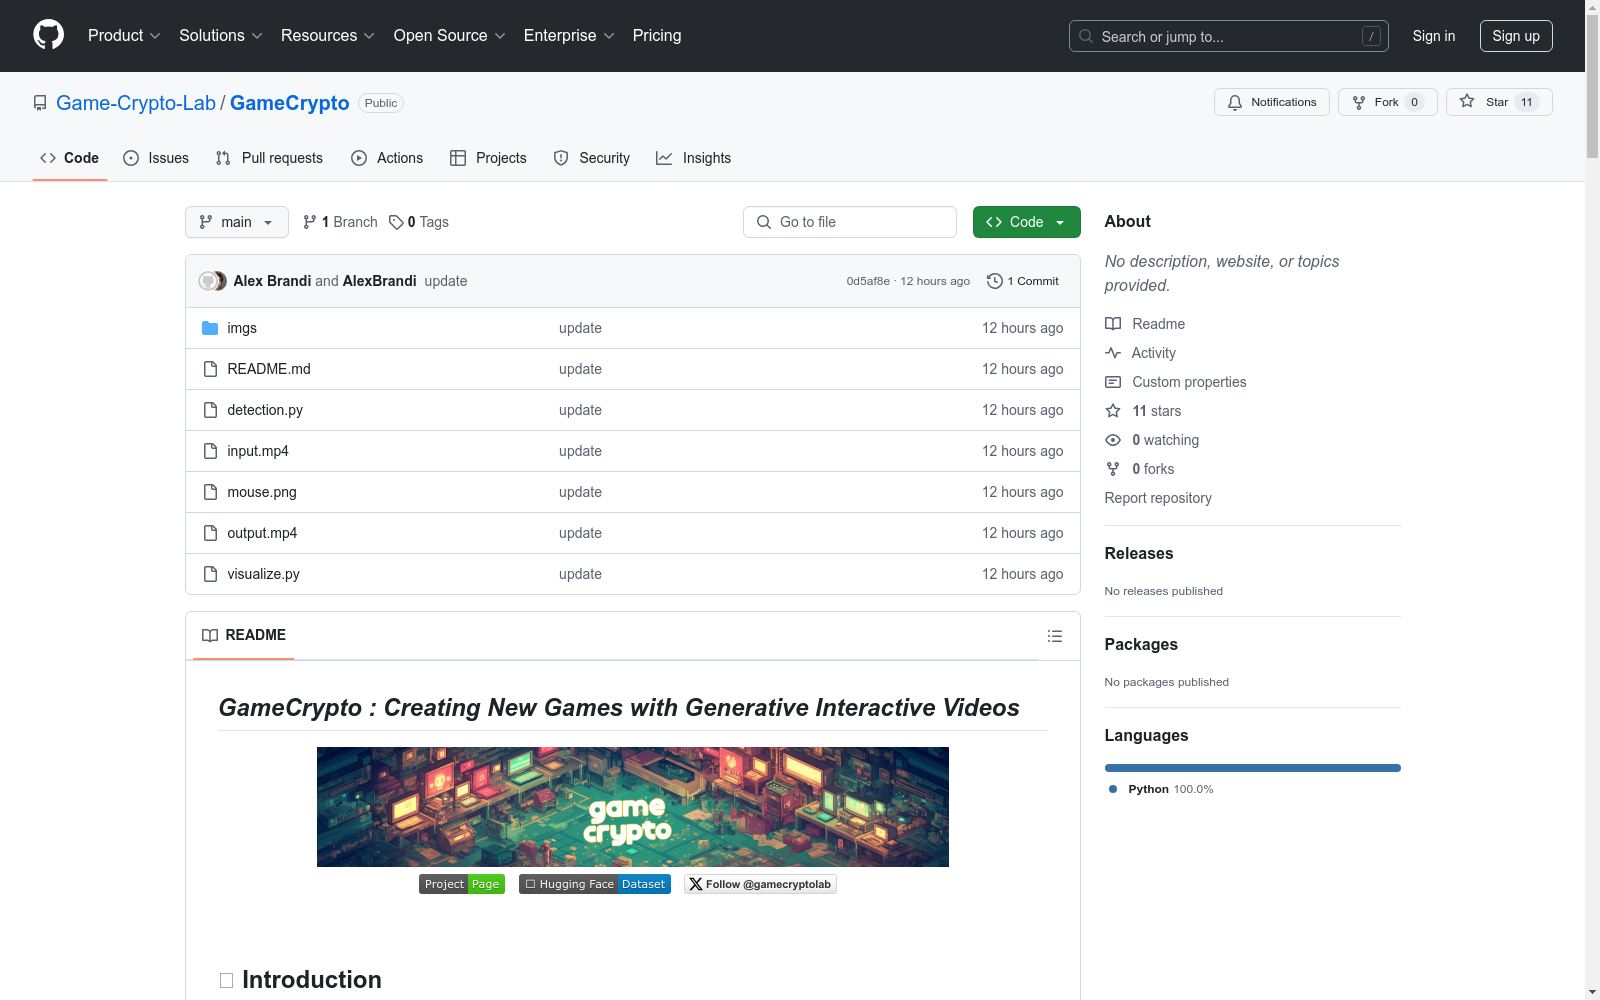Click the file icon beside README.md

tap(210, 369)
